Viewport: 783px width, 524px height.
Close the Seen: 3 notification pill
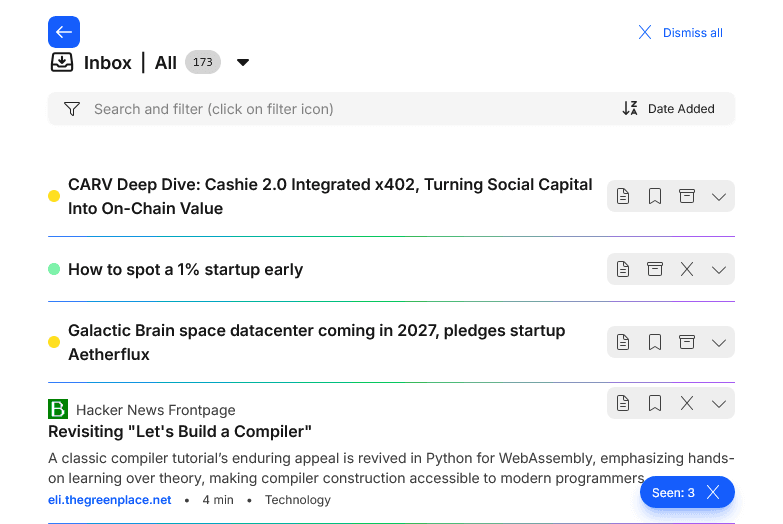coord(712,492)
